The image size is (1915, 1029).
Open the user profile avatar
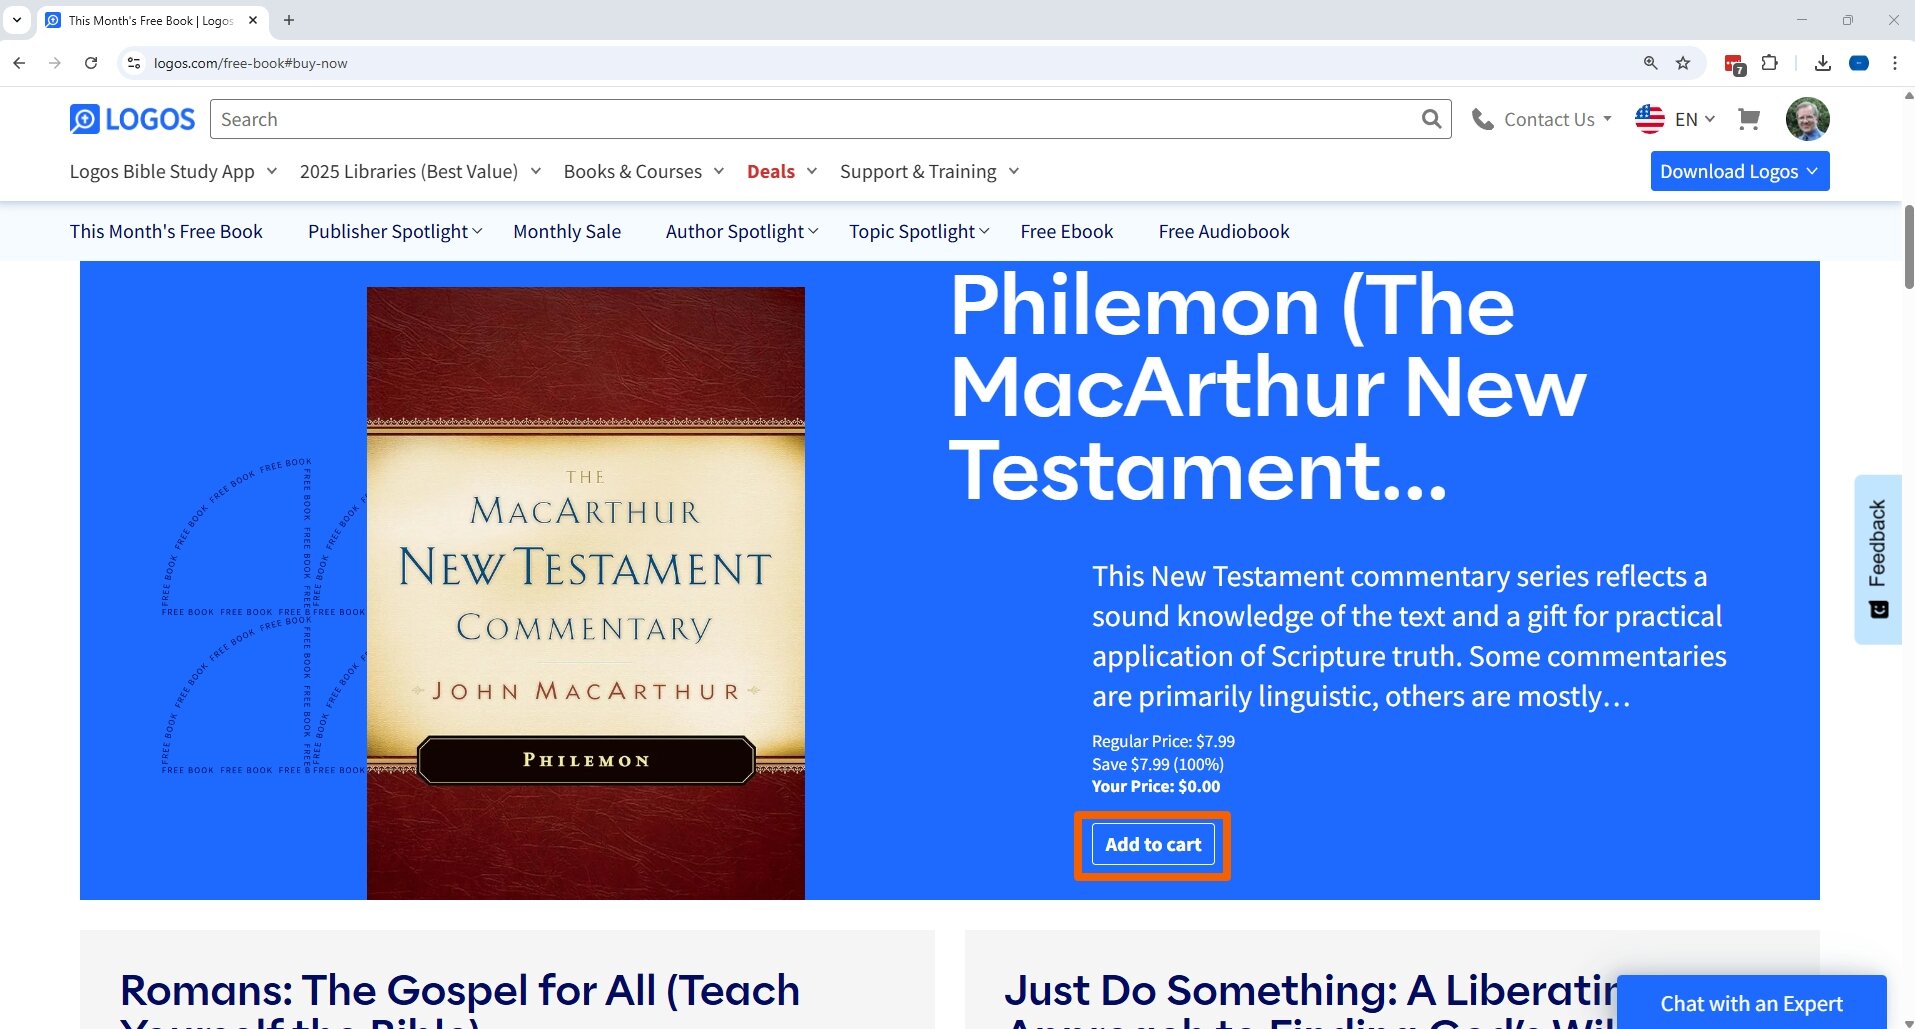pos(1807,119)
